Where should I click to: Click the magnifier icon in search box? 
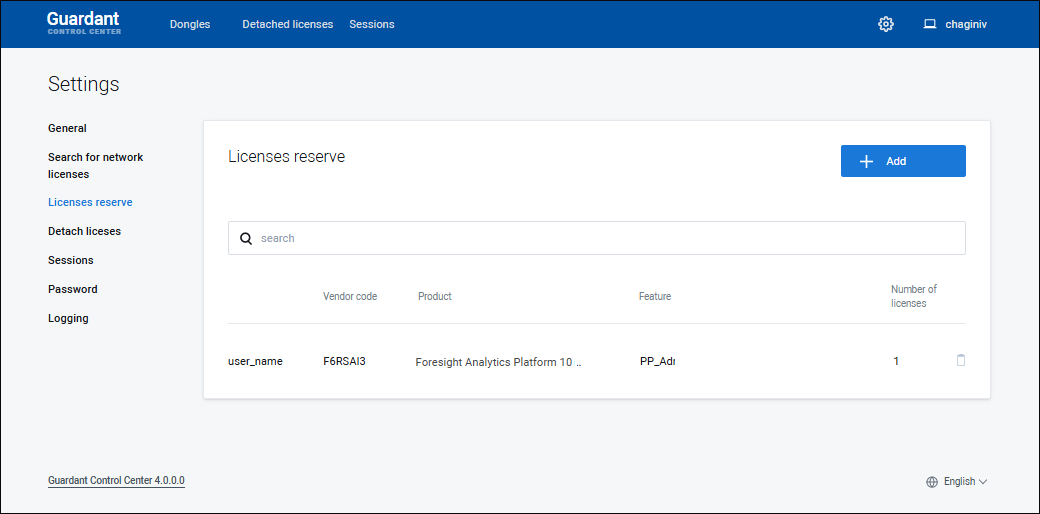point(246,238)
